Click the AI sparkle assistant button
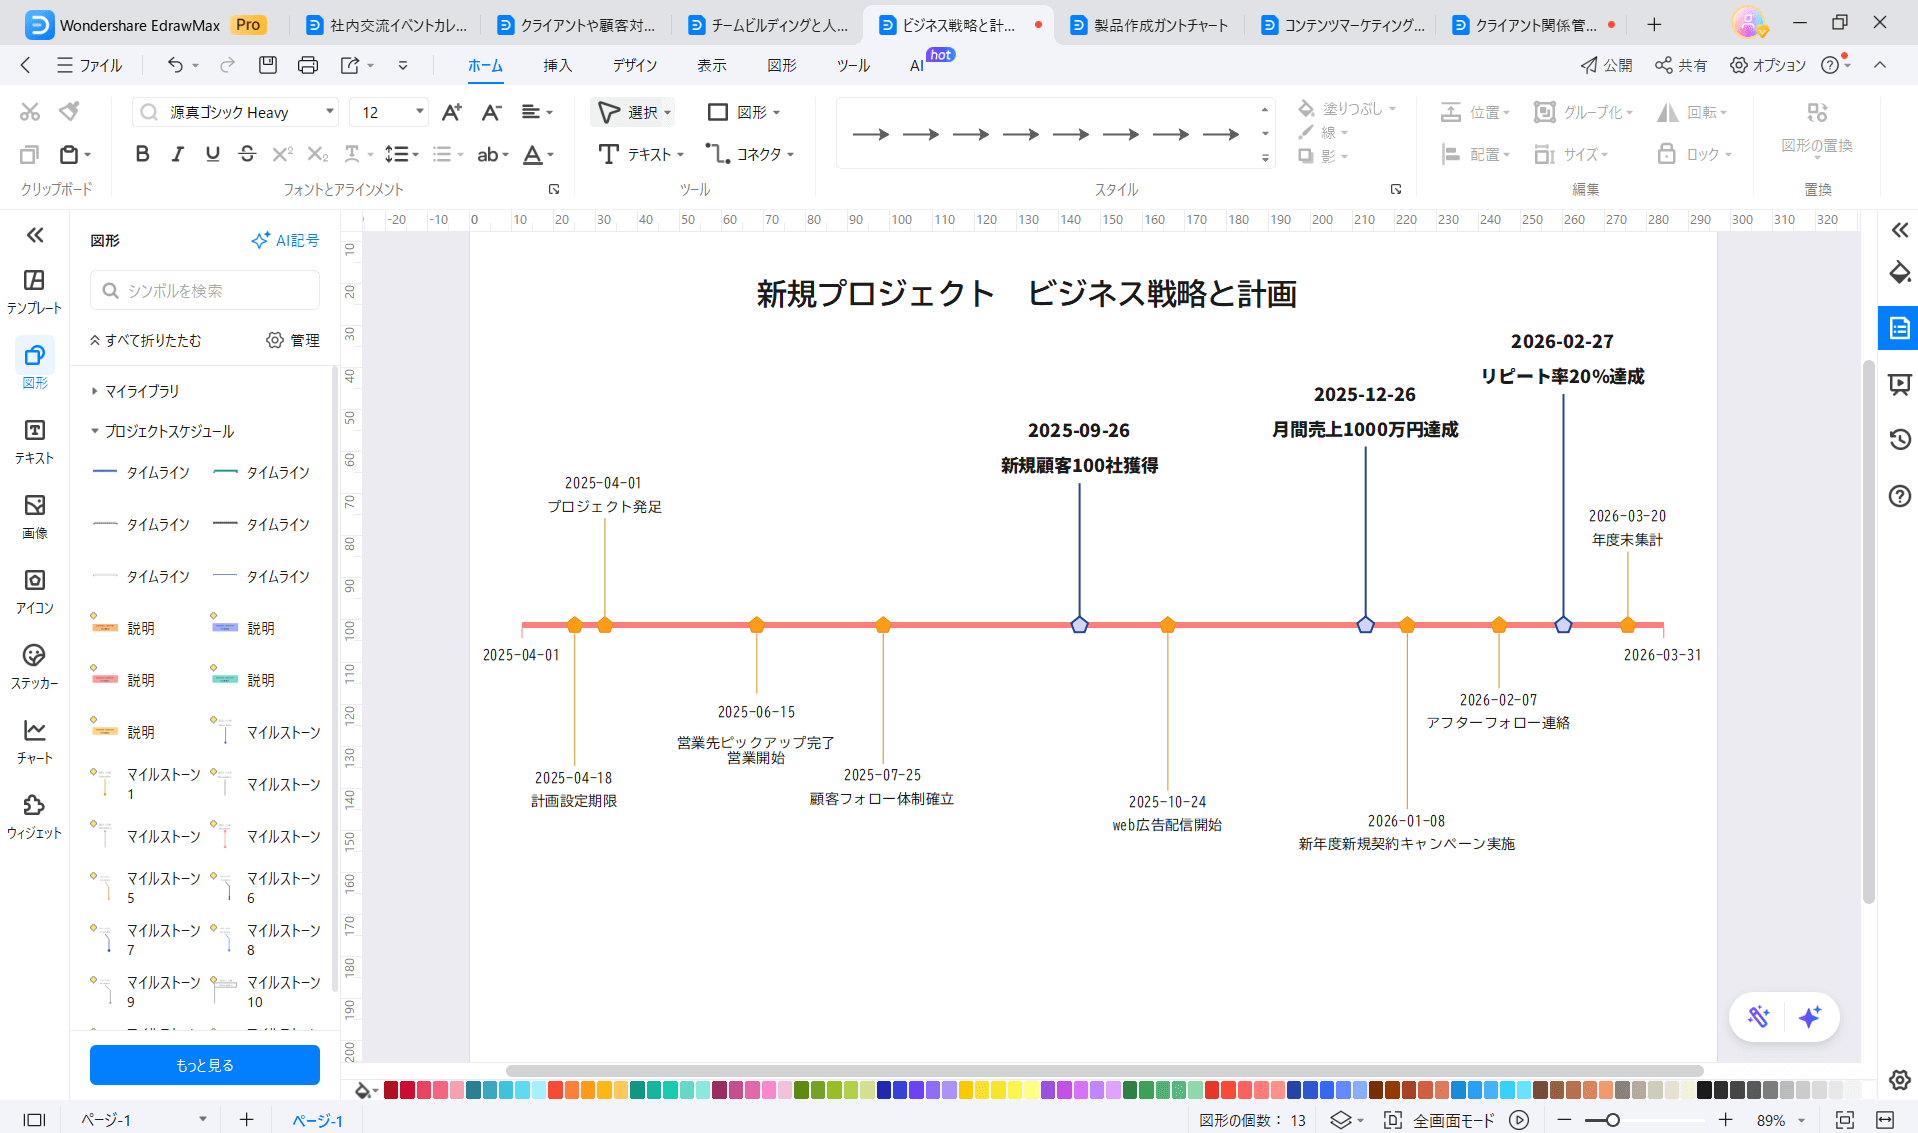 (x=1809, y=1017)
